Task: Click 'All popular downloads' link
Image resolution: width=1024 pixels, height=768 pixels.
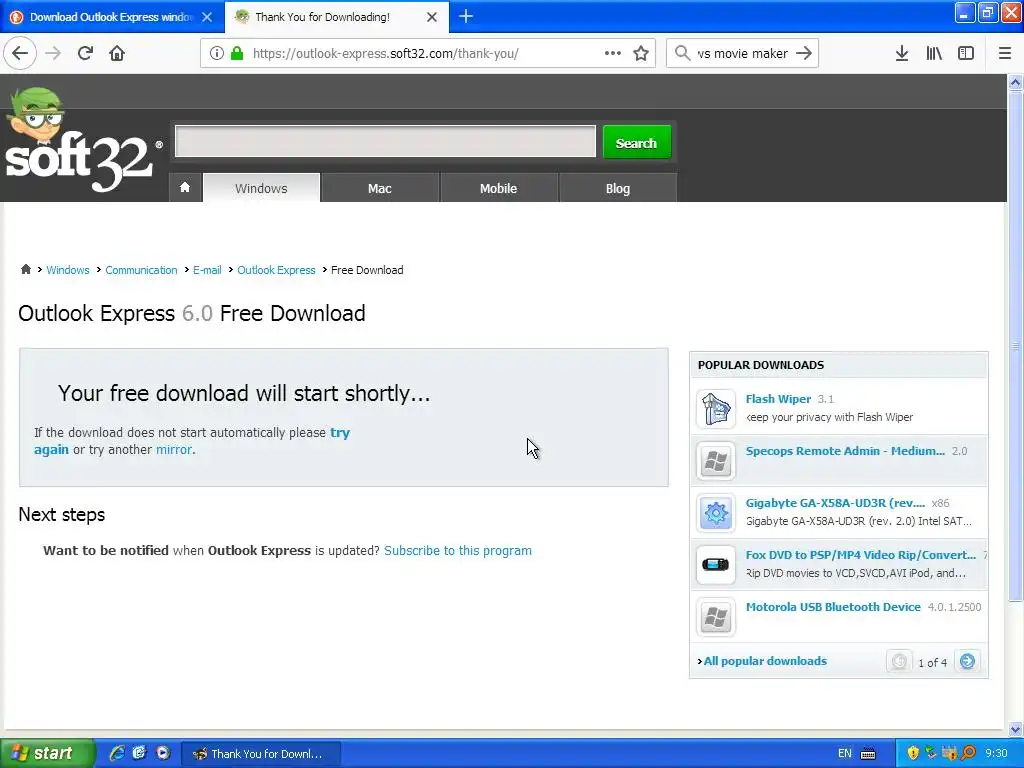Action: 765,661
